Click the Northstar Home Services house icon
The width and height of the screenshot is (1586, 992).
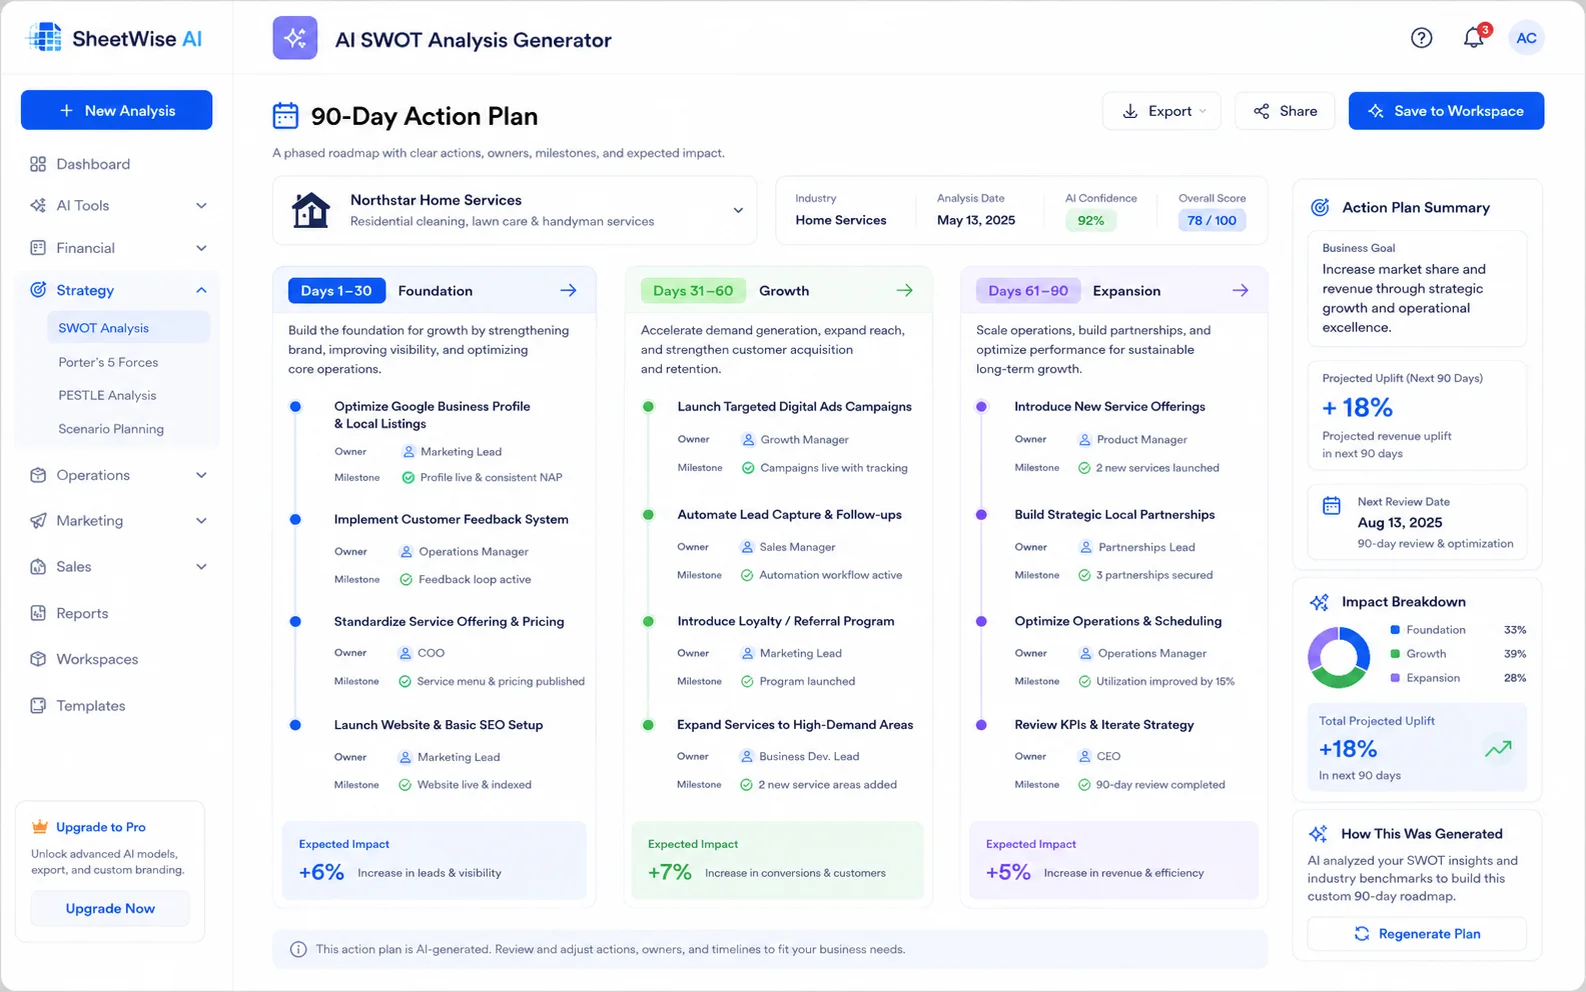[x=310, y=210]
